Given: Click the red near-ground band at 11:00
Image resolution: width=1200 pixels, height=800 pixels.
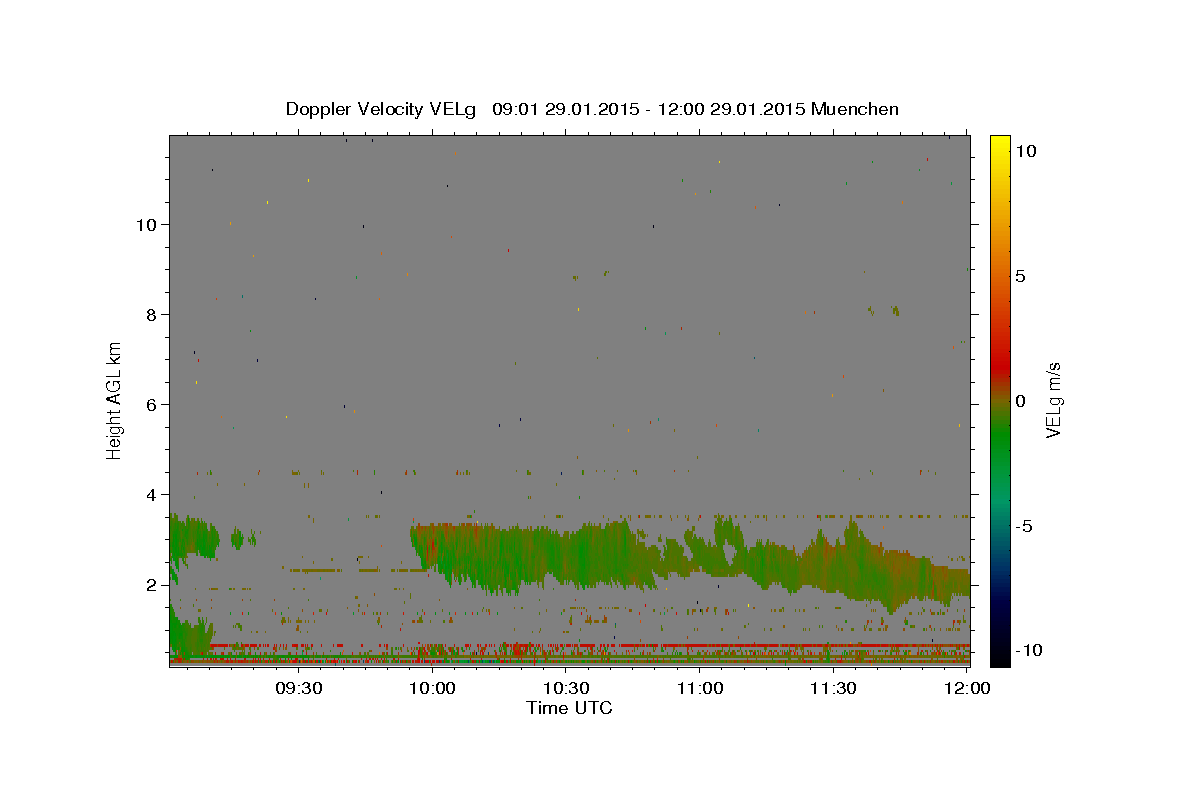Looking at the screenshot, I should point(700,645).
